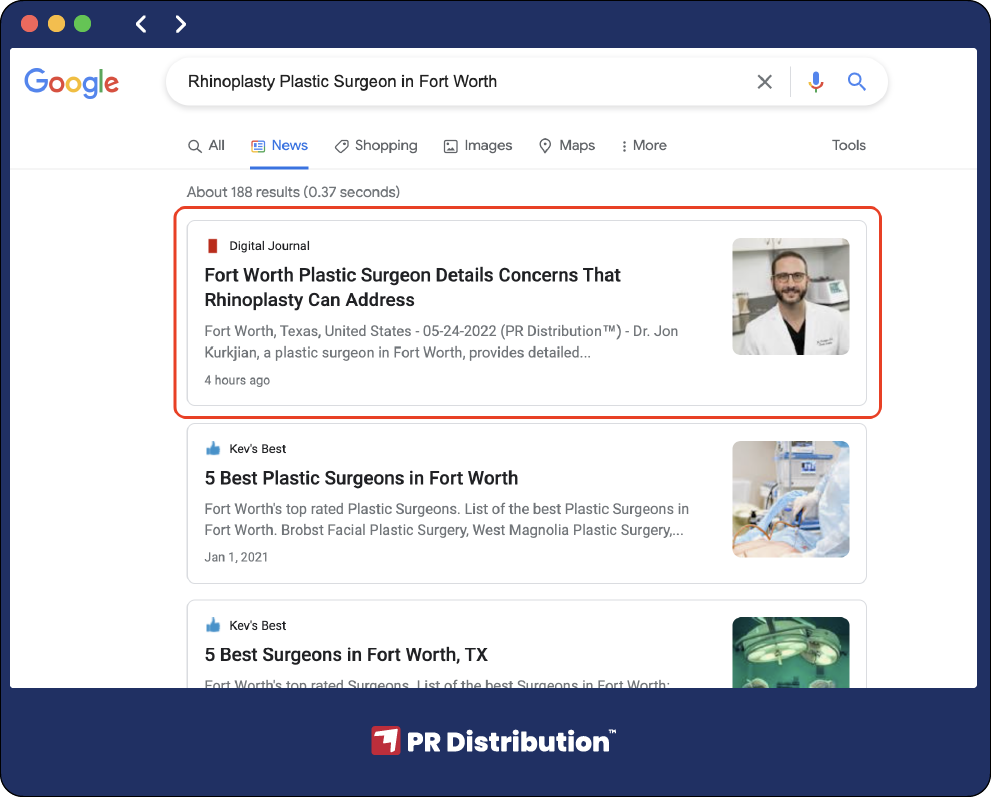Open the Fort Worth Plastic Surgeon rhinoplasty headline
Screen dimensions: 991x797
[x=412, y=287]
